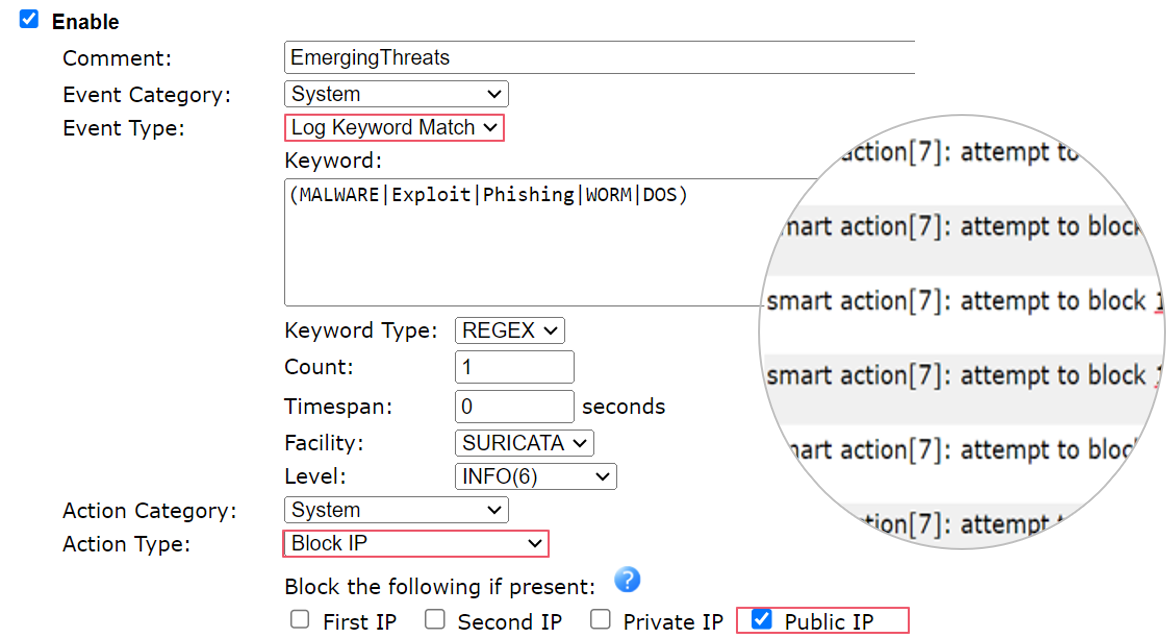Check the Private IP option
Image resolution: width=1166 pixels, height=638 pixels.
(x=600, y=620)
